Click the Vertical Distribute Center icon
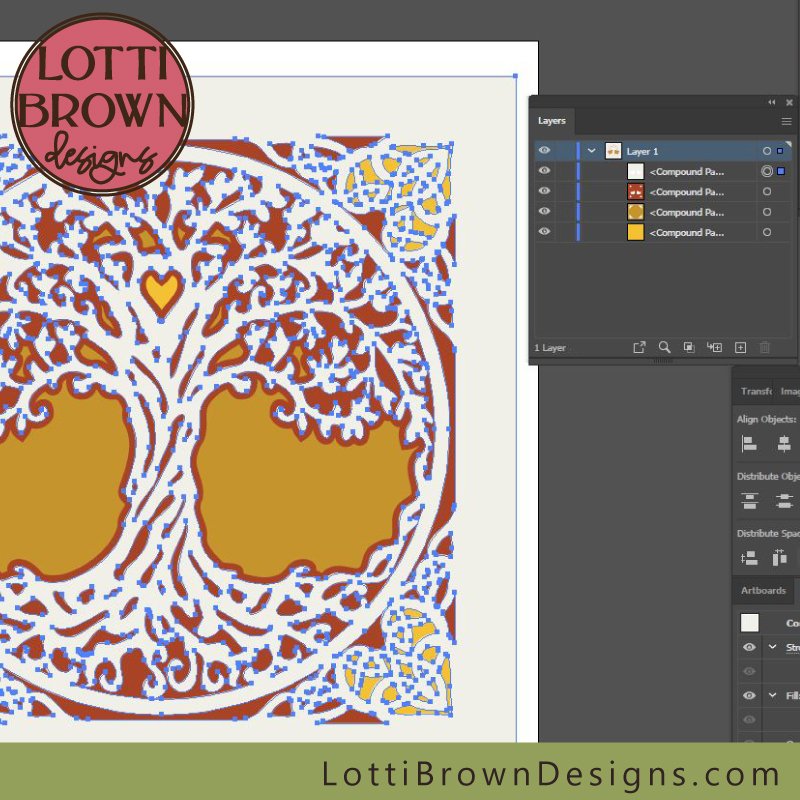This screenshot has height=800, width=800. coord(784,501)
